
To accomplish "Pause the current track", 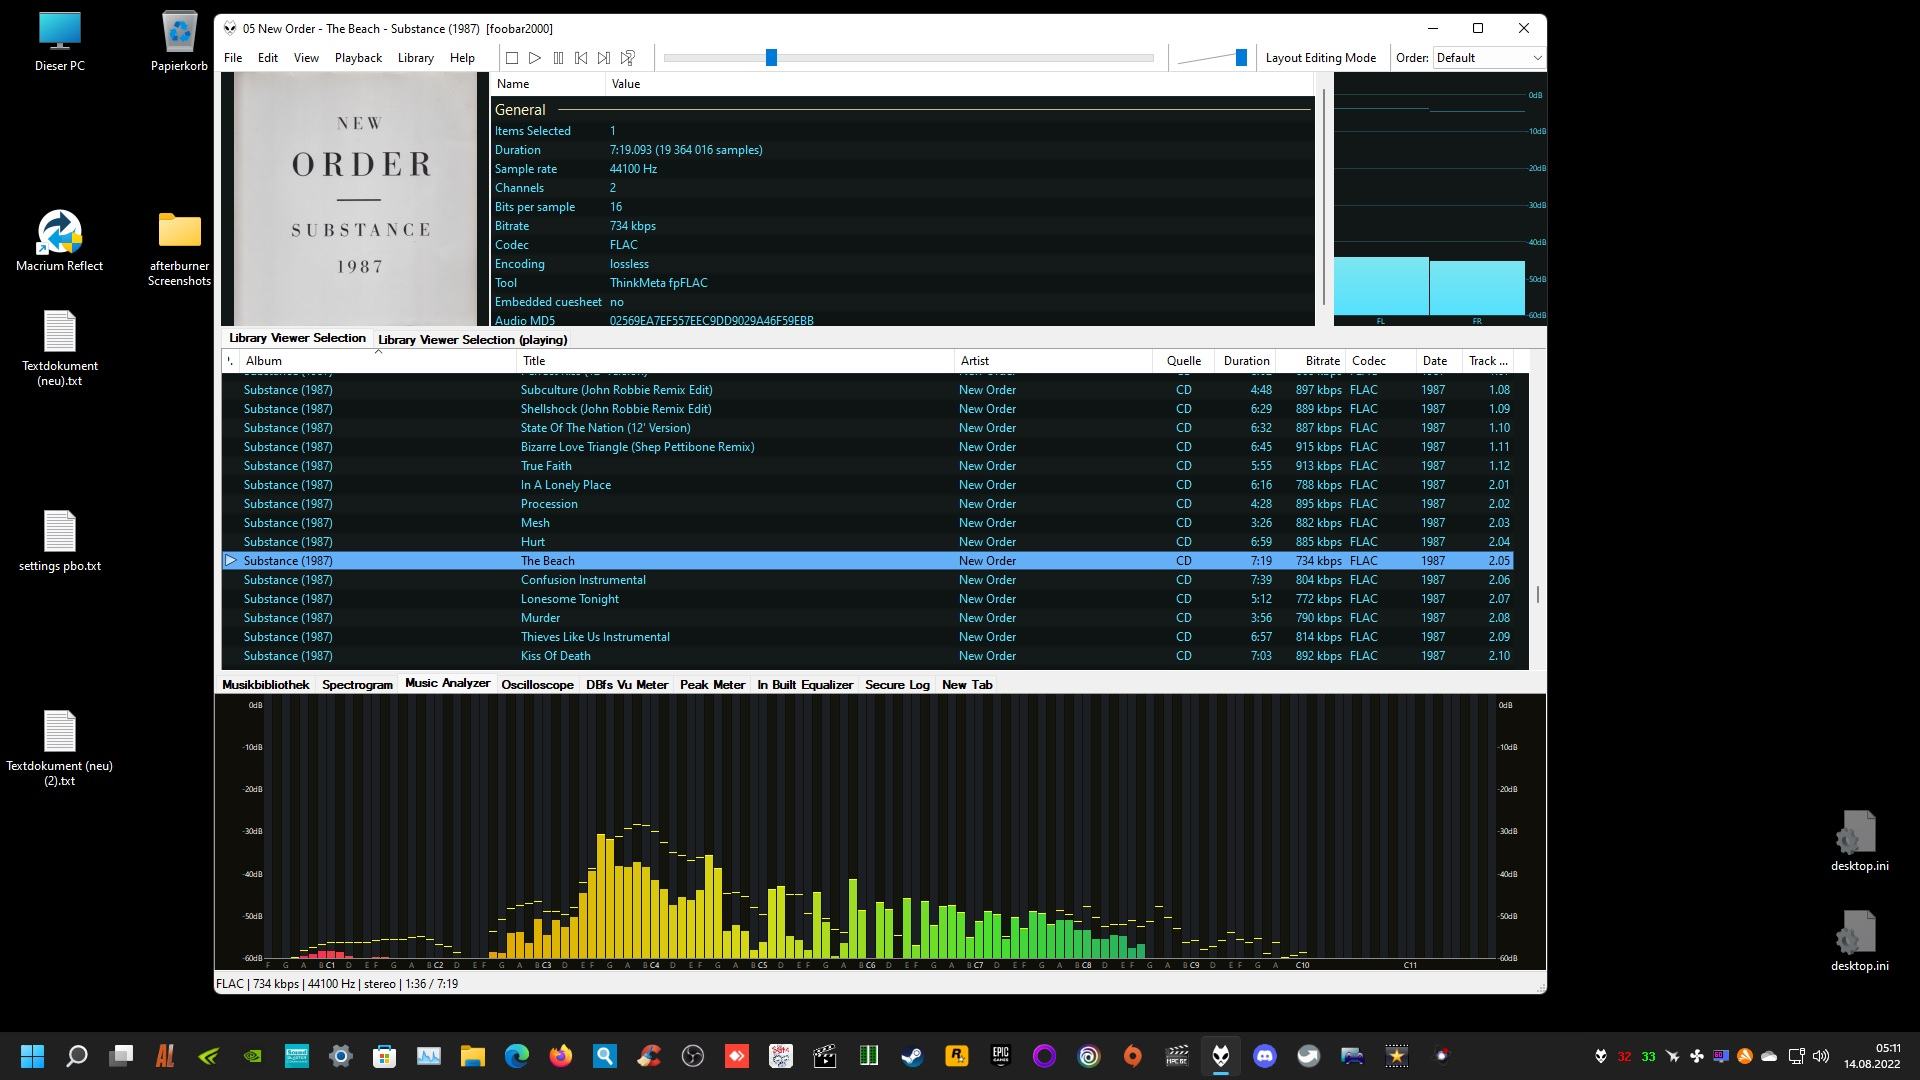I will click(558, 58).
